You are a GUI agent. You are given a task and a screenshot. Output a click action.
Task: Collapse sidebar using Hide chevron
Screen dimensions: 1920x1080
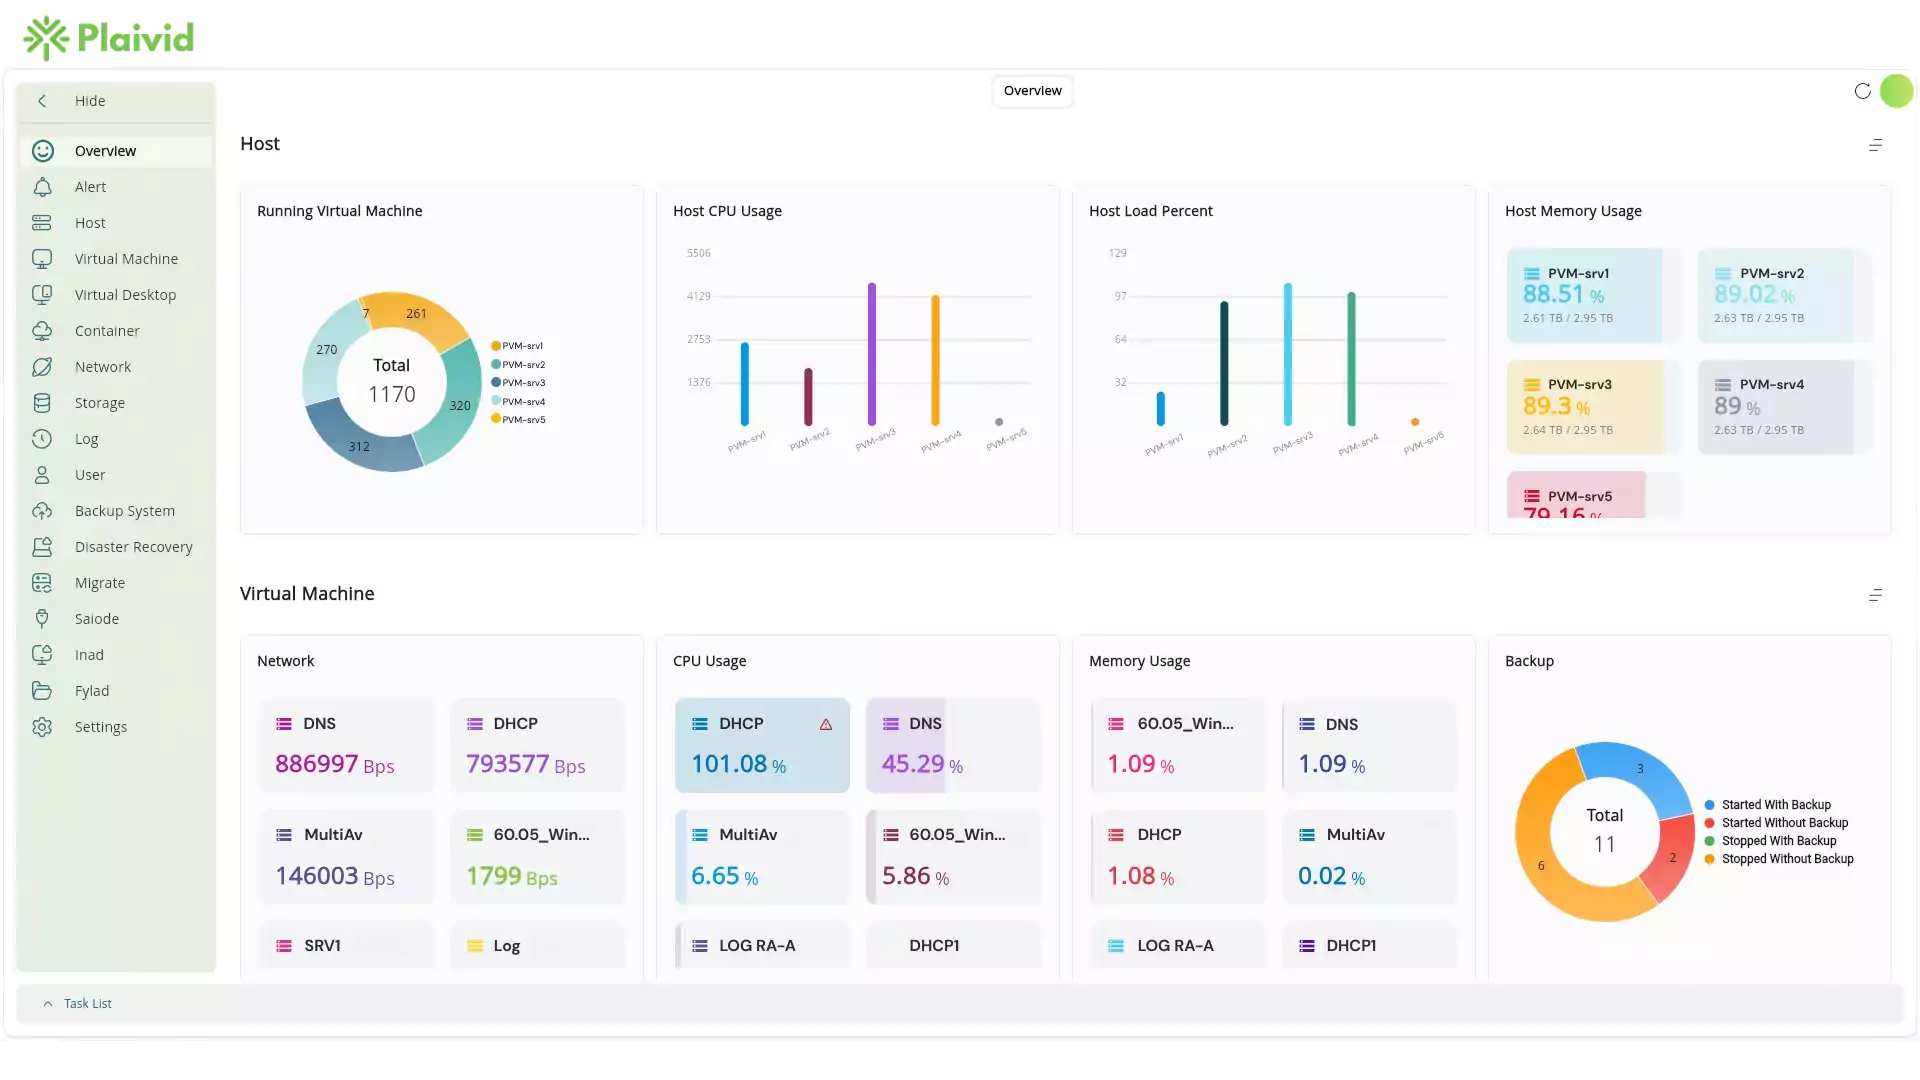(x=42, y=101)
